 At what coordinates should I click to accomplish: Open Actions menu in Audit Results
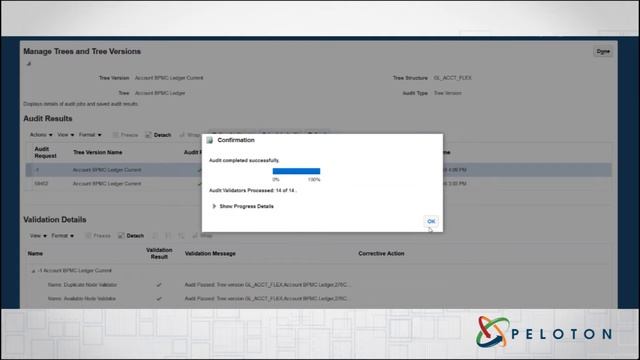coord(41,135)
